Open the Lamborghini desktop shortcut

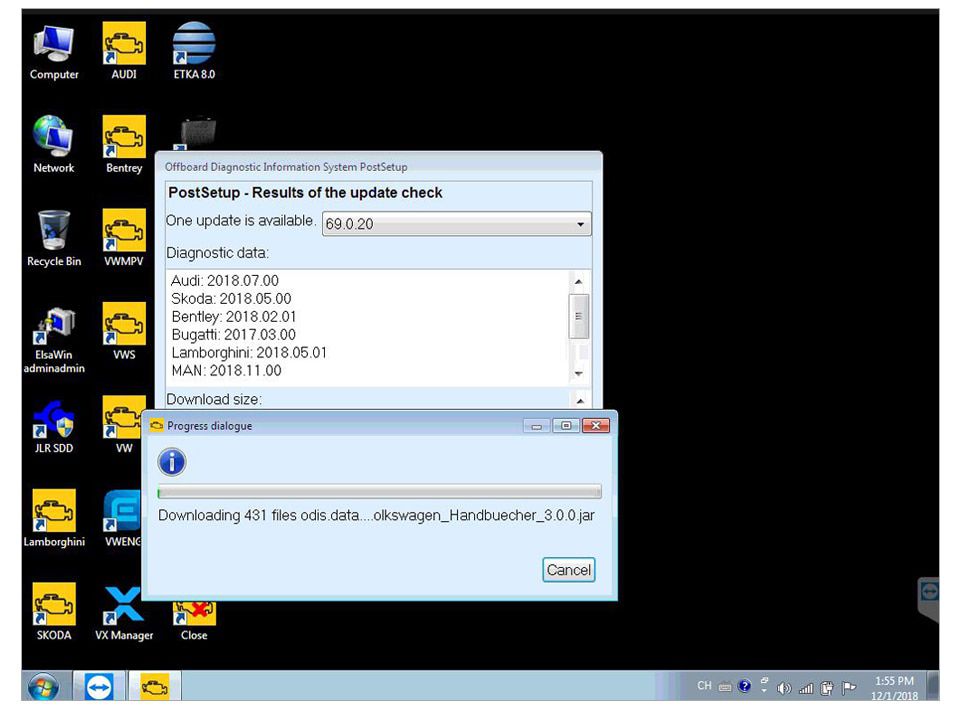click(x=54, y=517)
